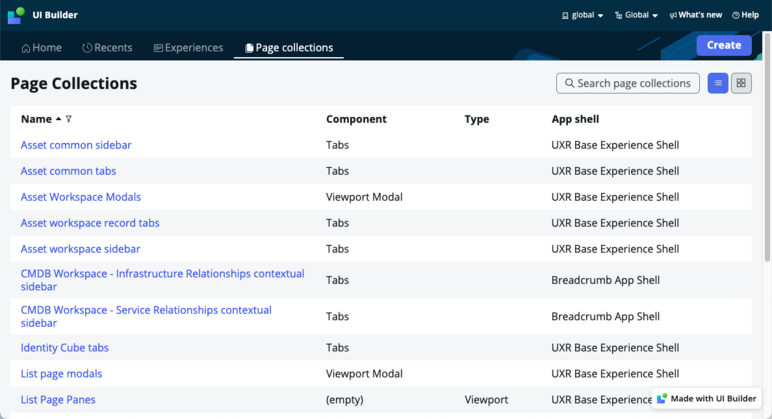
Task: Click the What's new megaphone icon
Action: point(673,15)
